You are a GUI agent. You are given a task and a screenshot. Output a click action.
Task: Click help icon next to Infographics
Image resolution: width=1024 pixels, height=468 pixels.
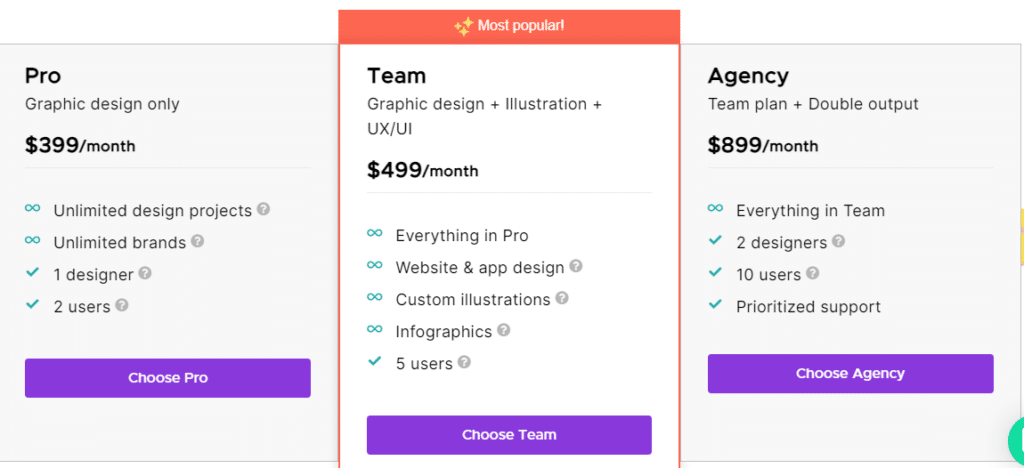click(504, 330)
